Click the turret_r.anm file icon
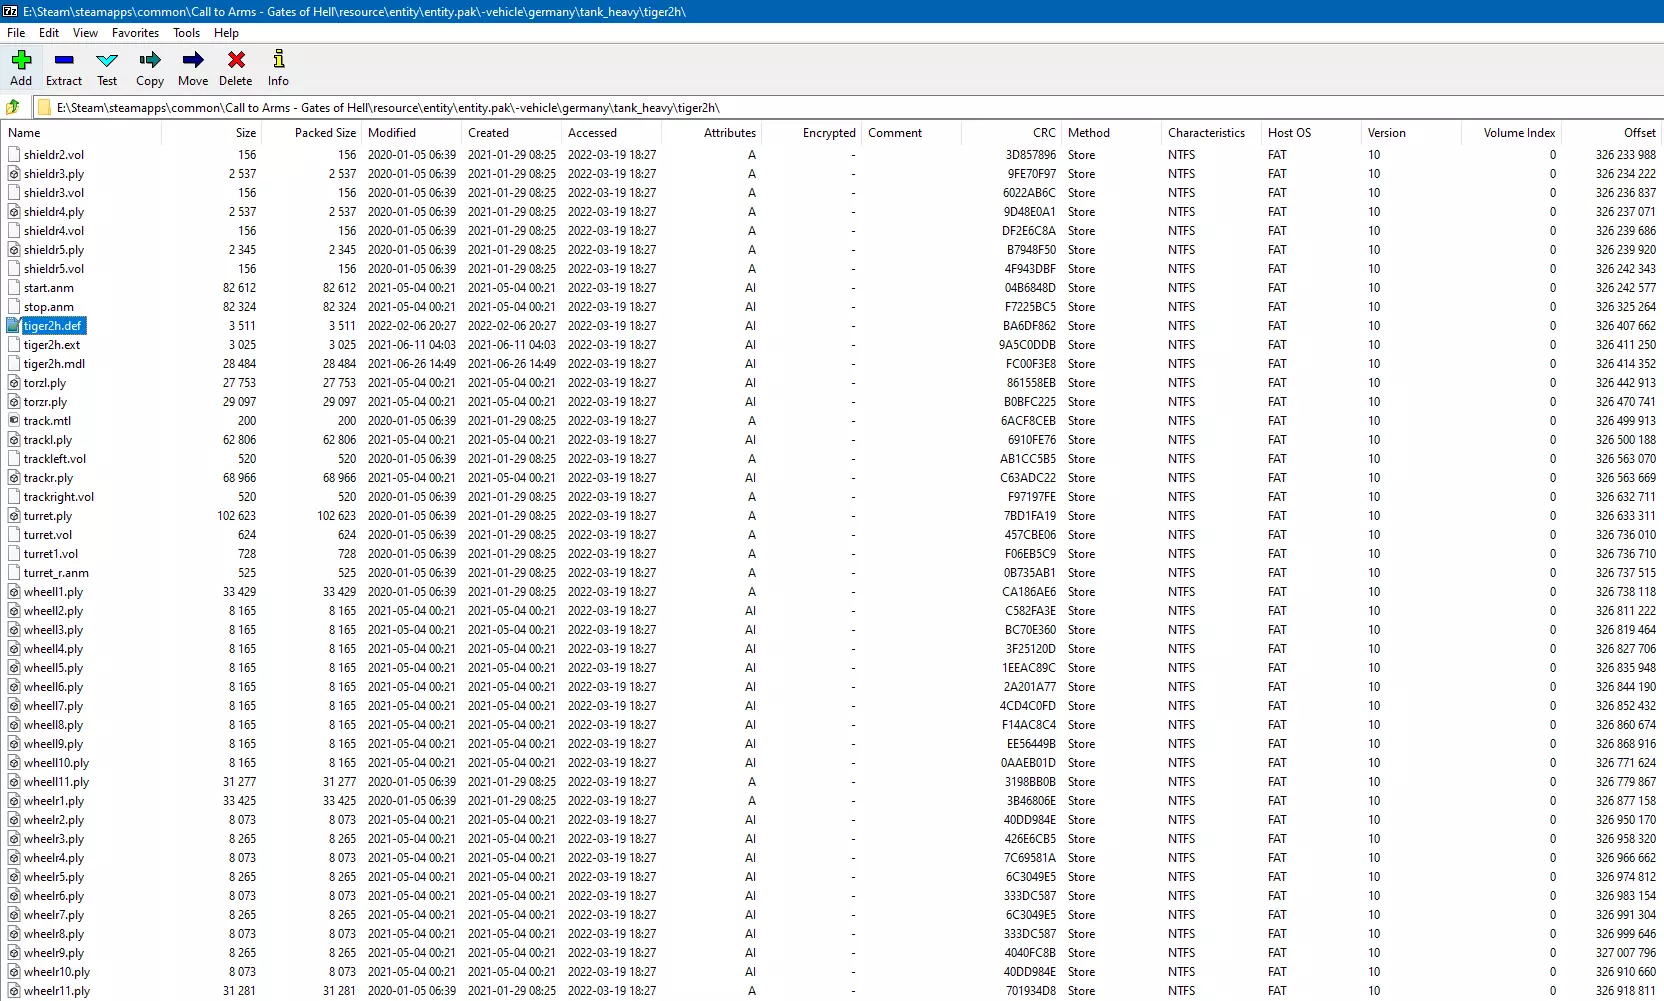The height and width of the screenshot is (1001, 1664). tap(14, 573)
